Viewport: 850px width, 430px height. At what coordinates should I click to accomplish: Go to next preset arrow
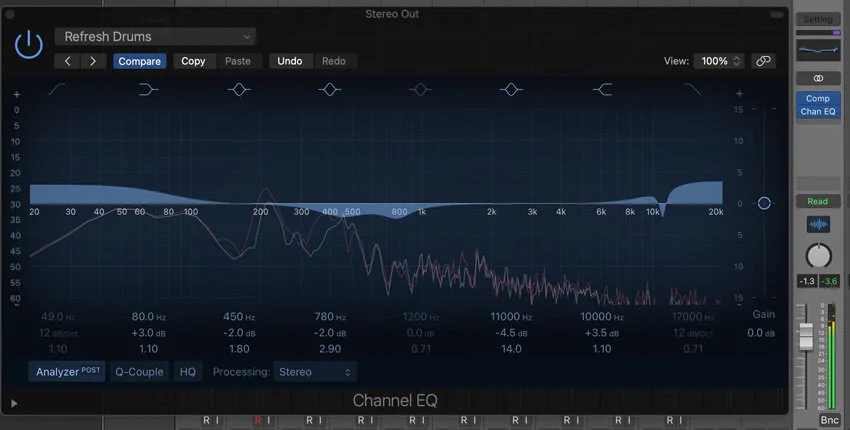click(93, 61)
